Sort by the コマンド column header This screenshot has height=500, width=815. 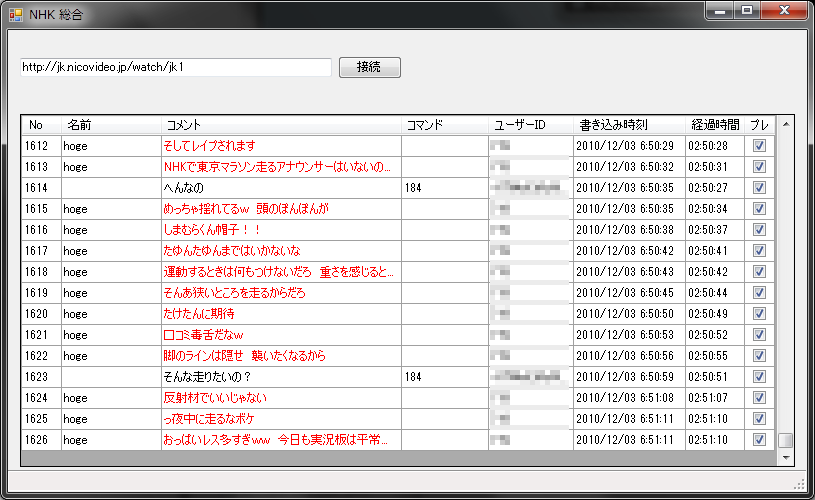[x=445, y=125]
